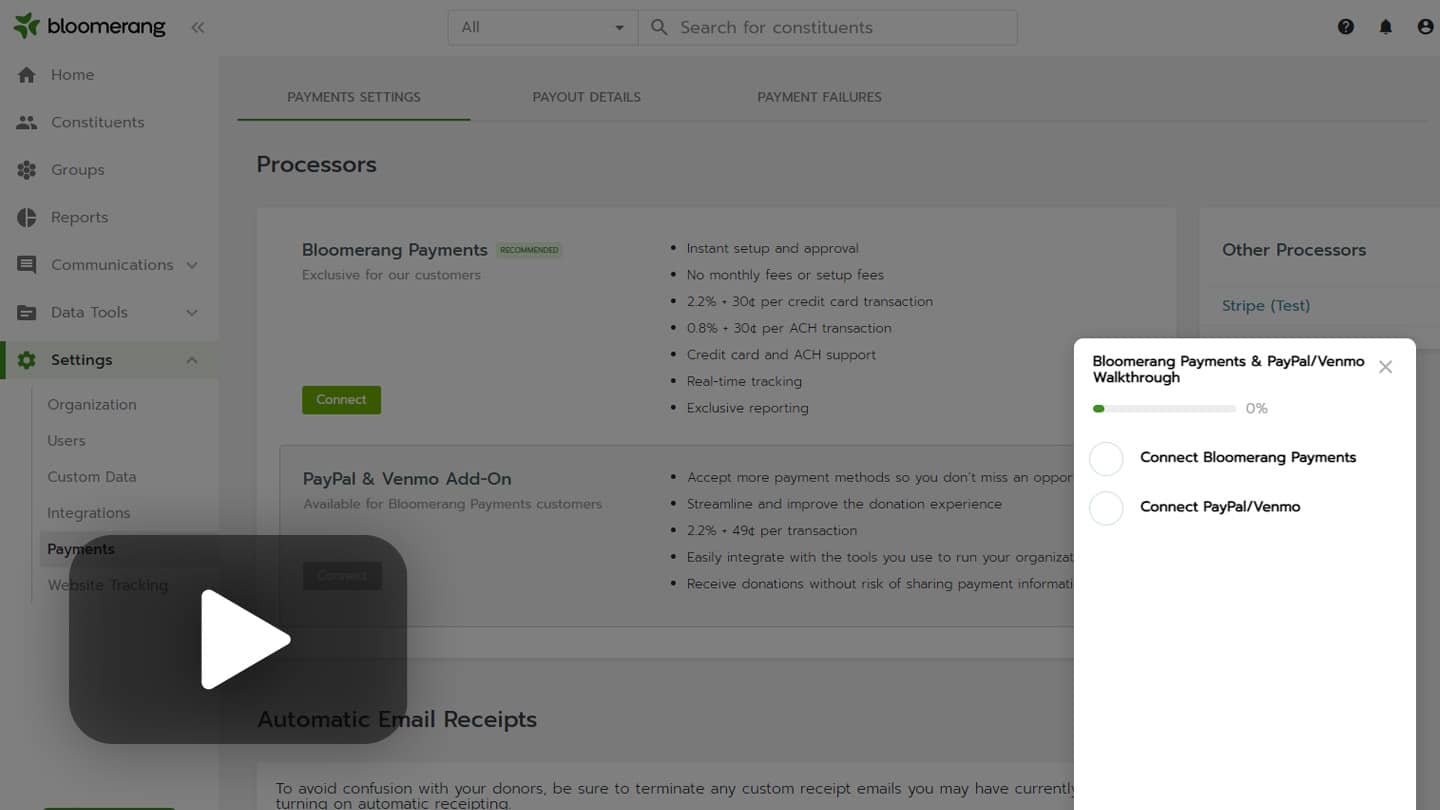Switch to the Payout Details tab
Viewport: 1440px width, 810px height.
(586, 97)
